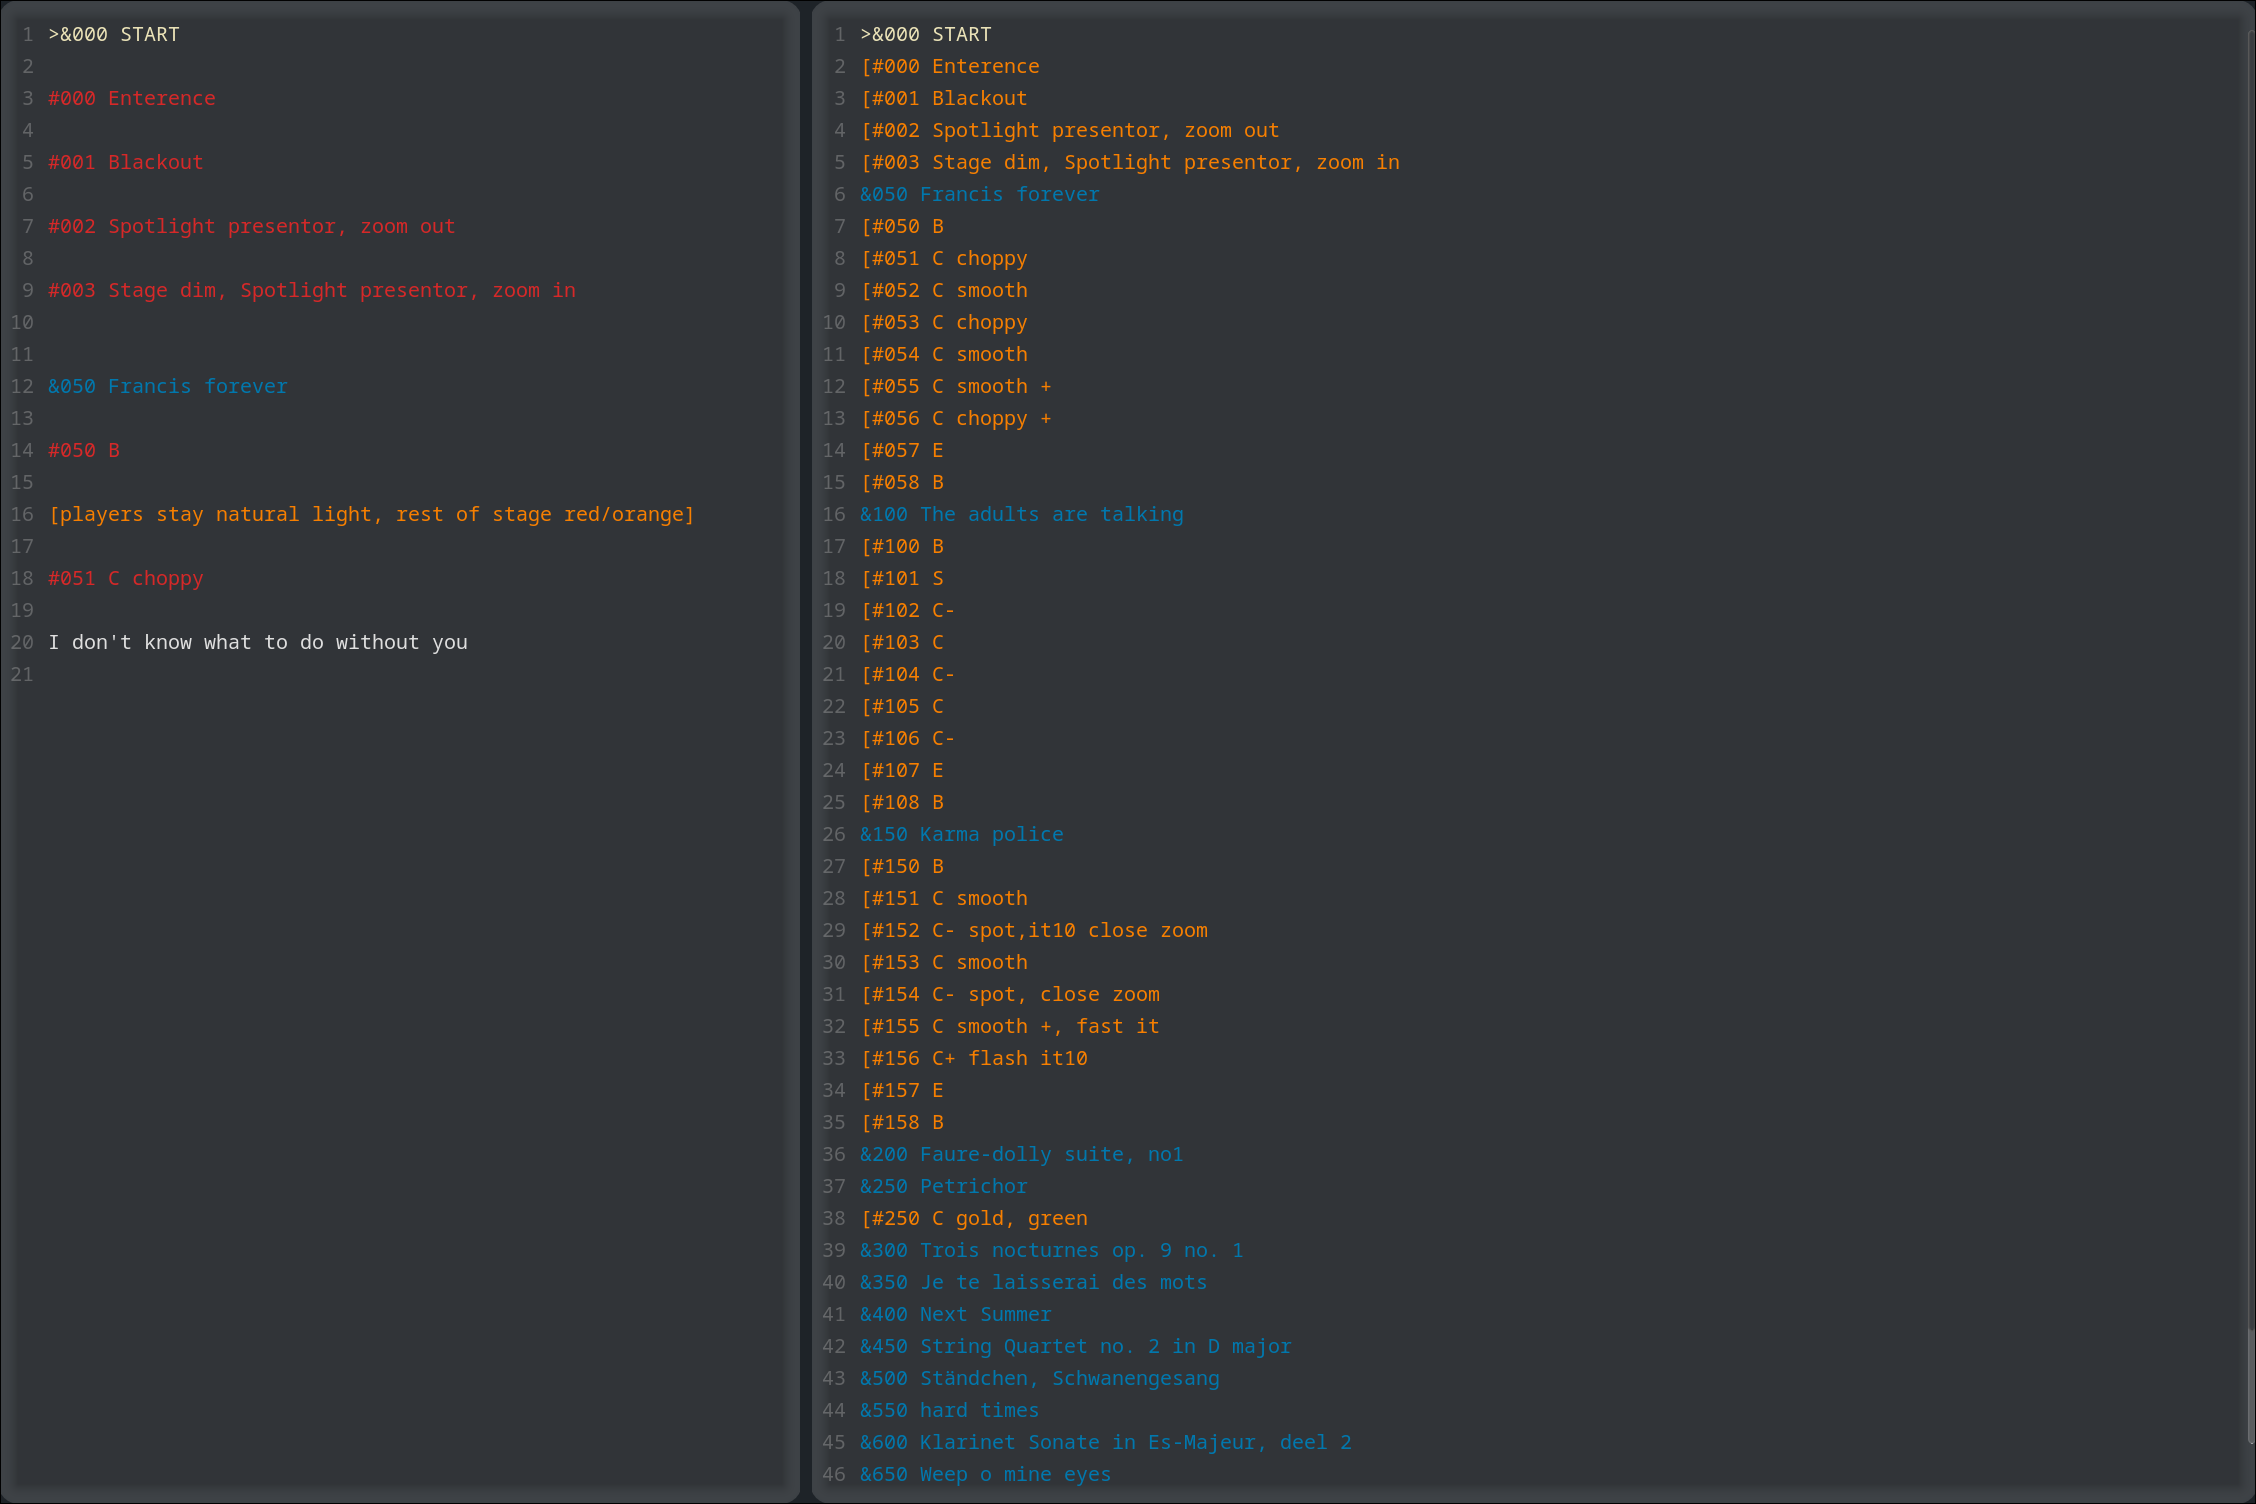The image size is (2256, 1504).
Task: Select the &200 Faure-dolly suite, no1 entry
Action: (1020, 1154)
